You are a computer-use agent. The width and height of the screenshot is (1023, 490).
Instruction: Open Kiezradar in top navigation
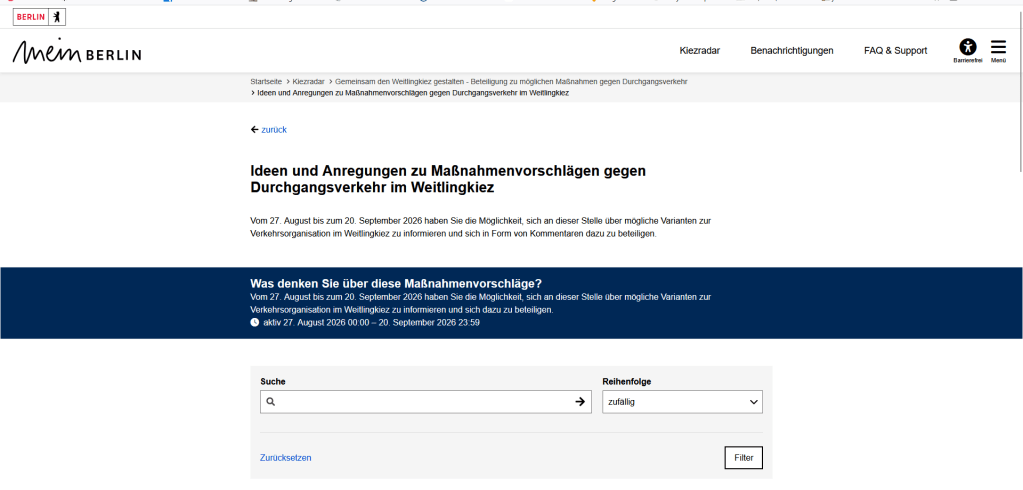coord(699,51)
